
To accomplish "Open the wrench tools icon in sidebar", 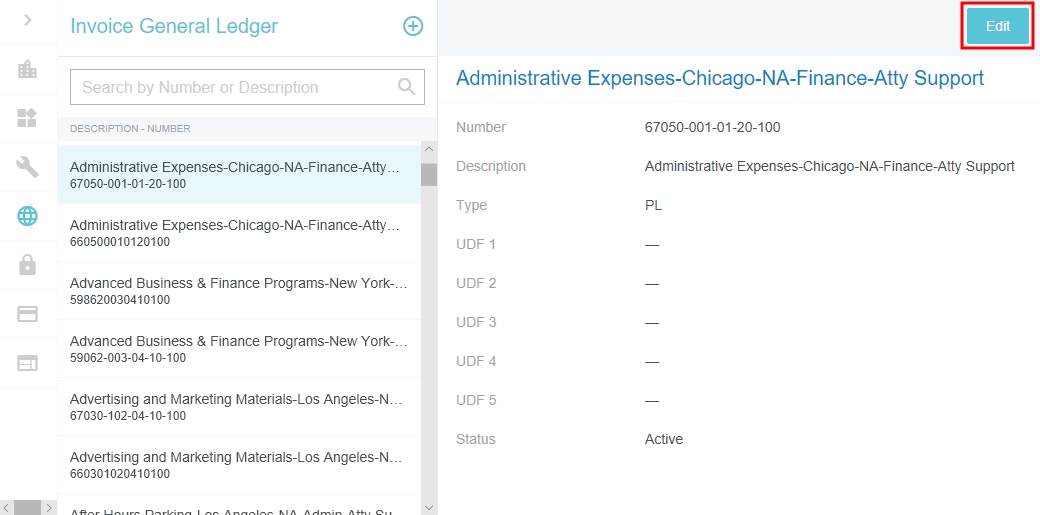I will 28,167.
